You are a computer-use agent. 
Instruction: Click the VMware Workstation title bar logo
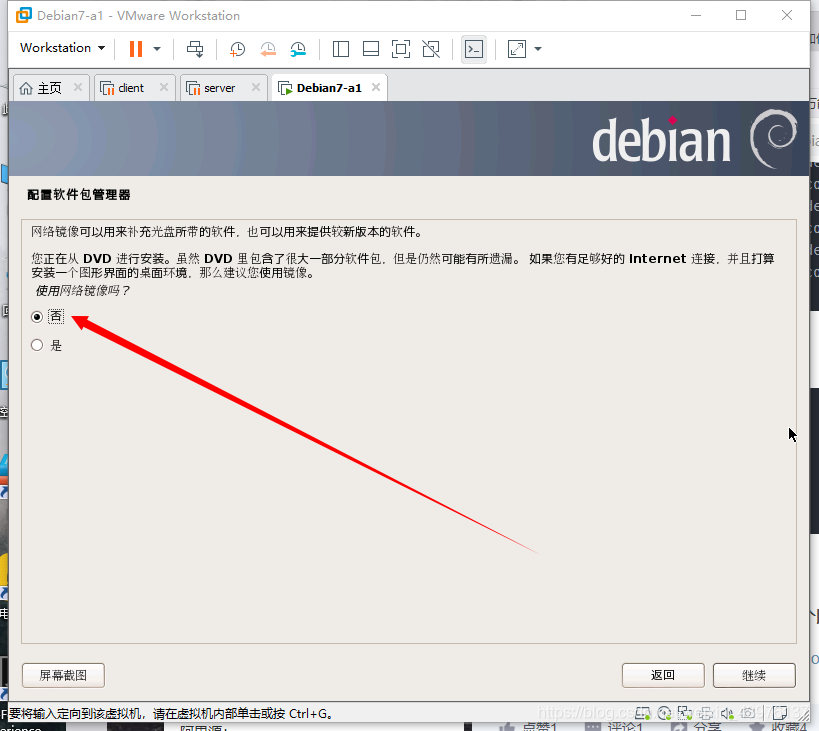click(x=24, y=15)
